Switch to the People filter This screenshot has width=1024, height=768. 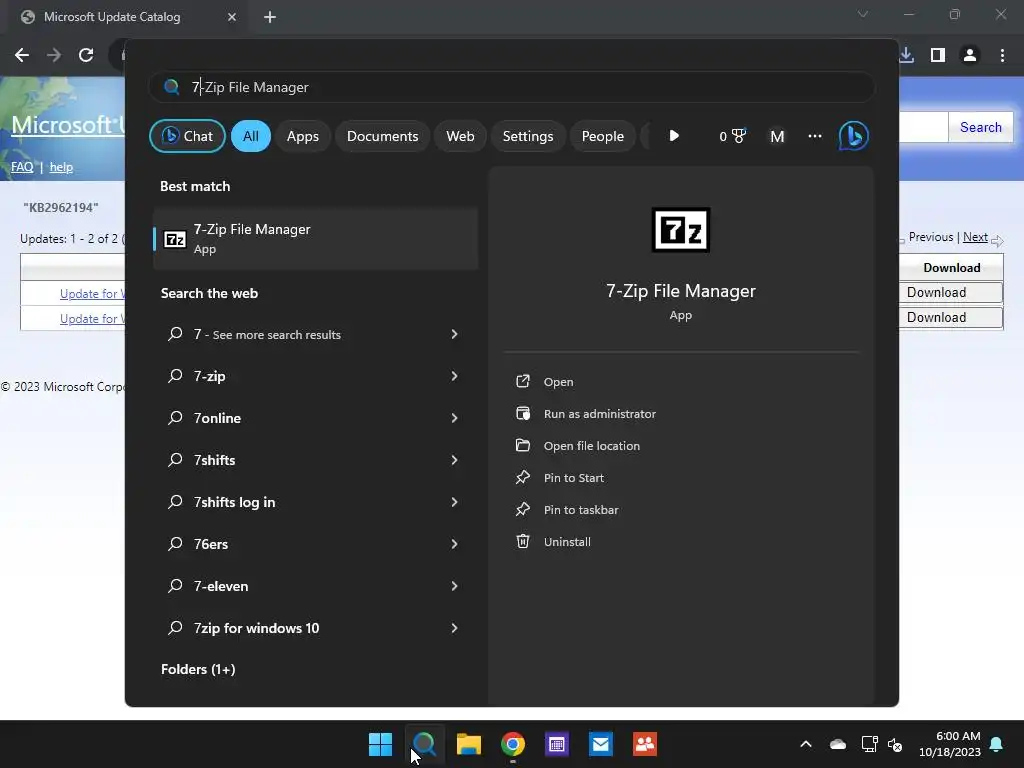tap(602, 136)
